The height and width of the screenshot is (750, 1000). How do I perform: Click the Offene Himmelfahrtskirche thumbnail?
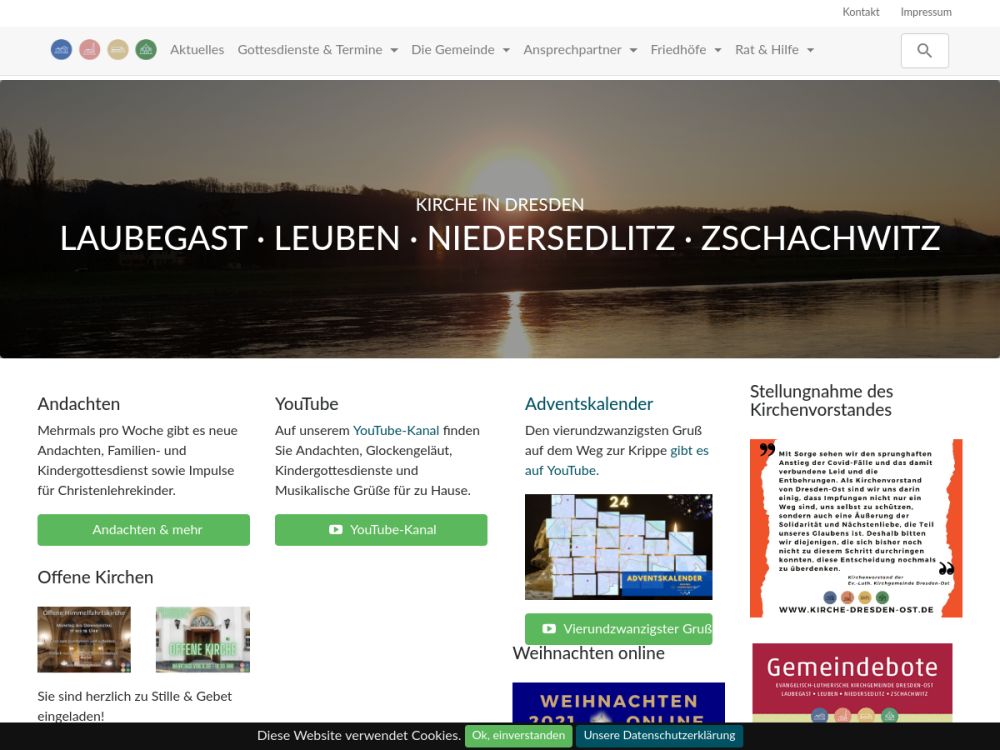(84, 640)
